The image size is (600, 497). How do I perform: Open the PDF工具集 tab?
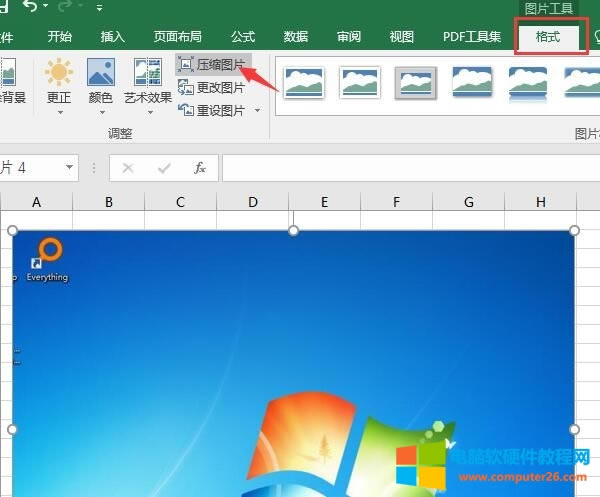(472, 37)
